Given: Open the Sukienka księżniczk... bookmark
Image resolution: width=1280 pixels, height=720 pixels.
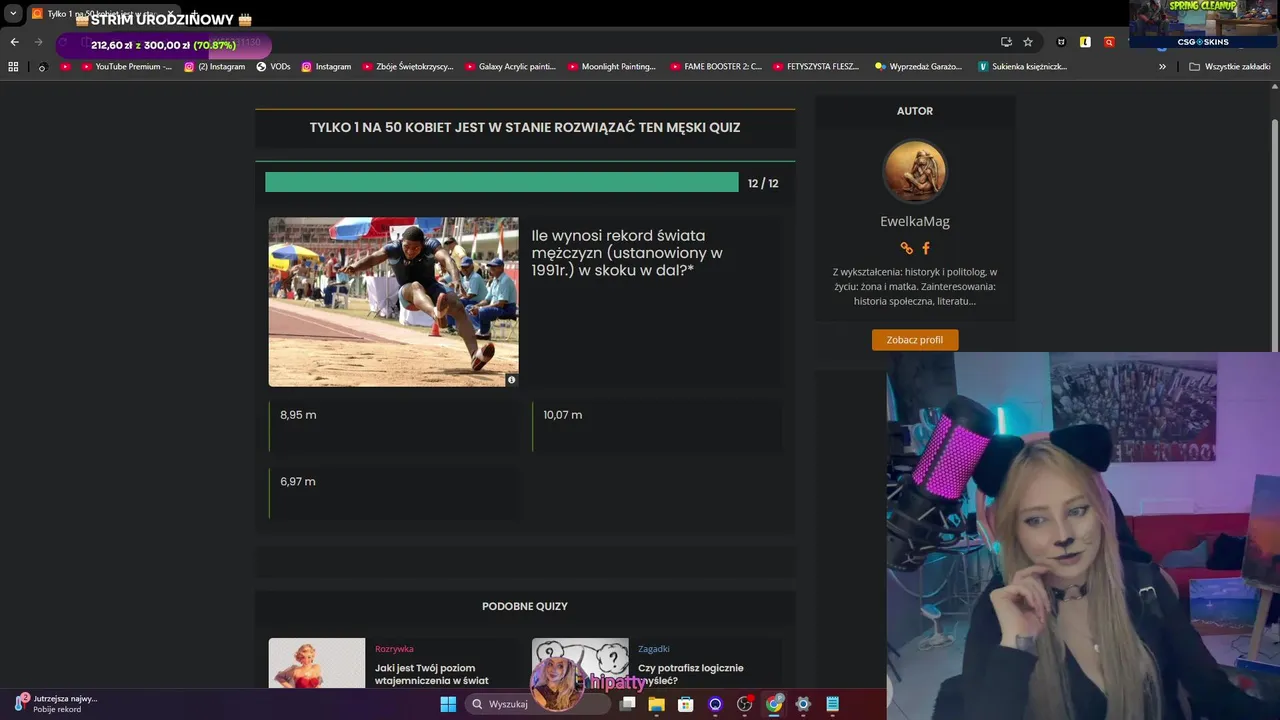Looking at the screenshot, I should pos(1023,67).
